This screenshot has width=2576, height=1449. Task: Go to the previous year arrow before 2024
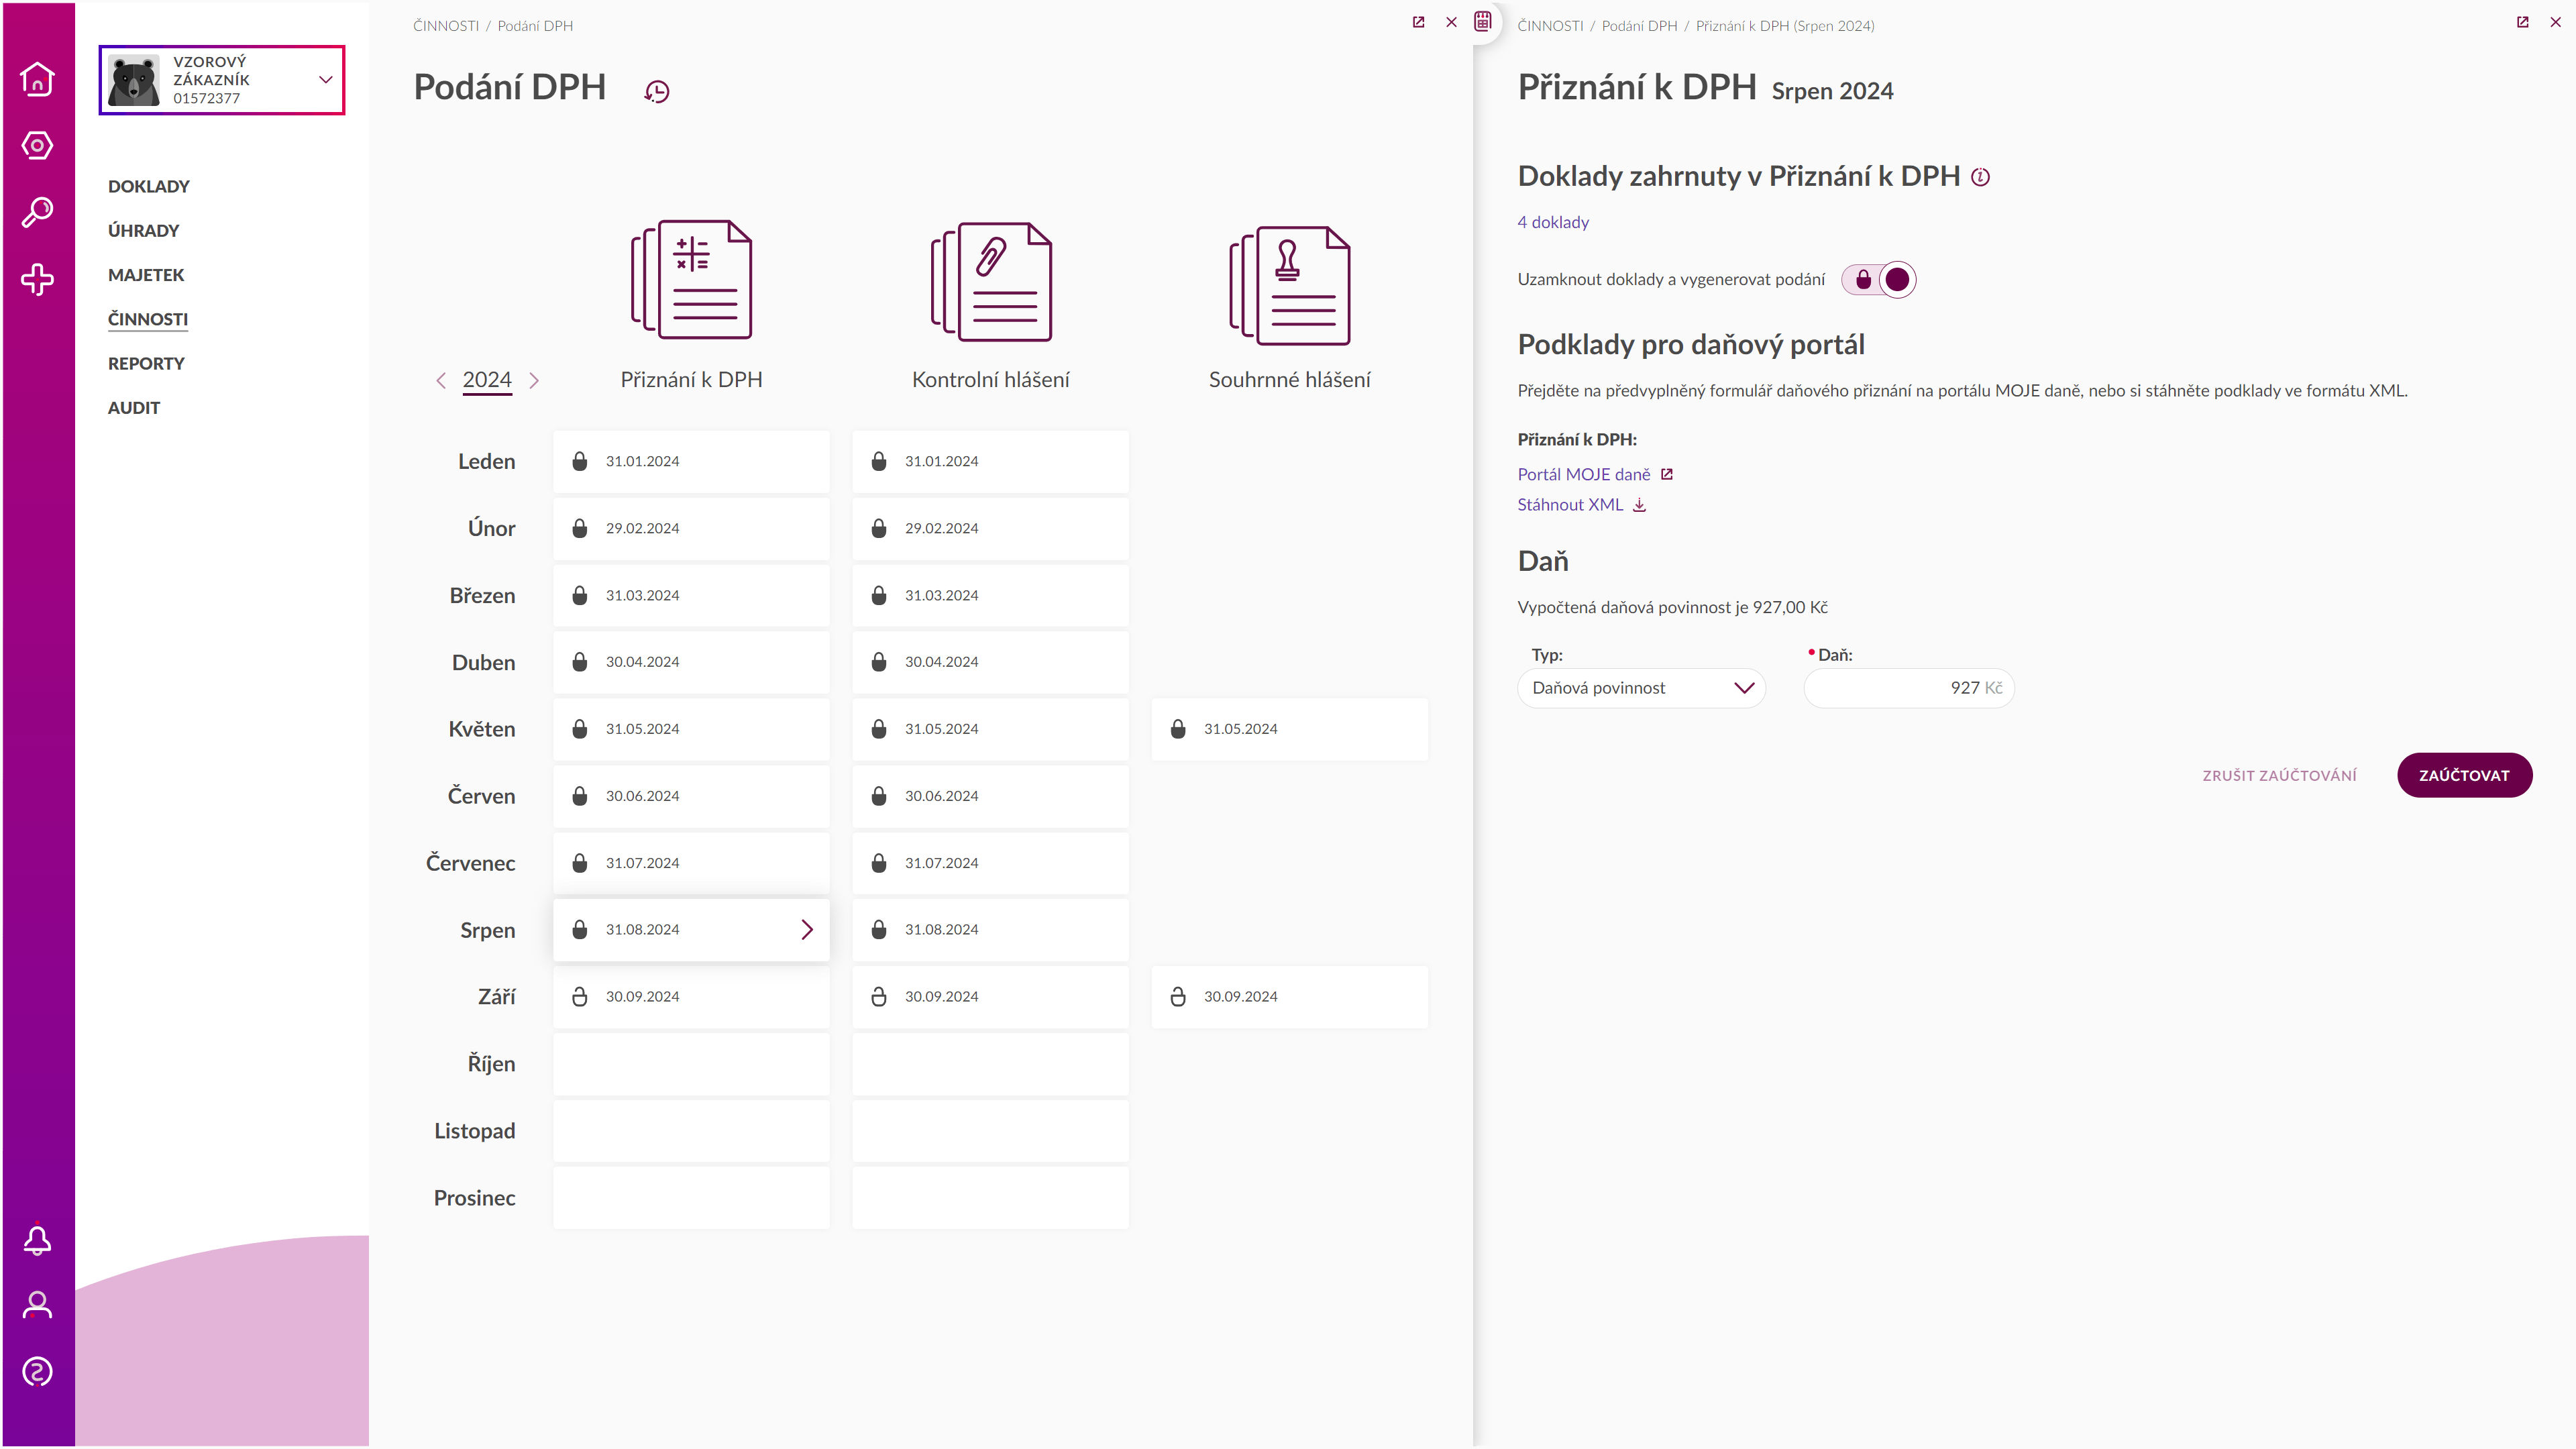(441, 380)
